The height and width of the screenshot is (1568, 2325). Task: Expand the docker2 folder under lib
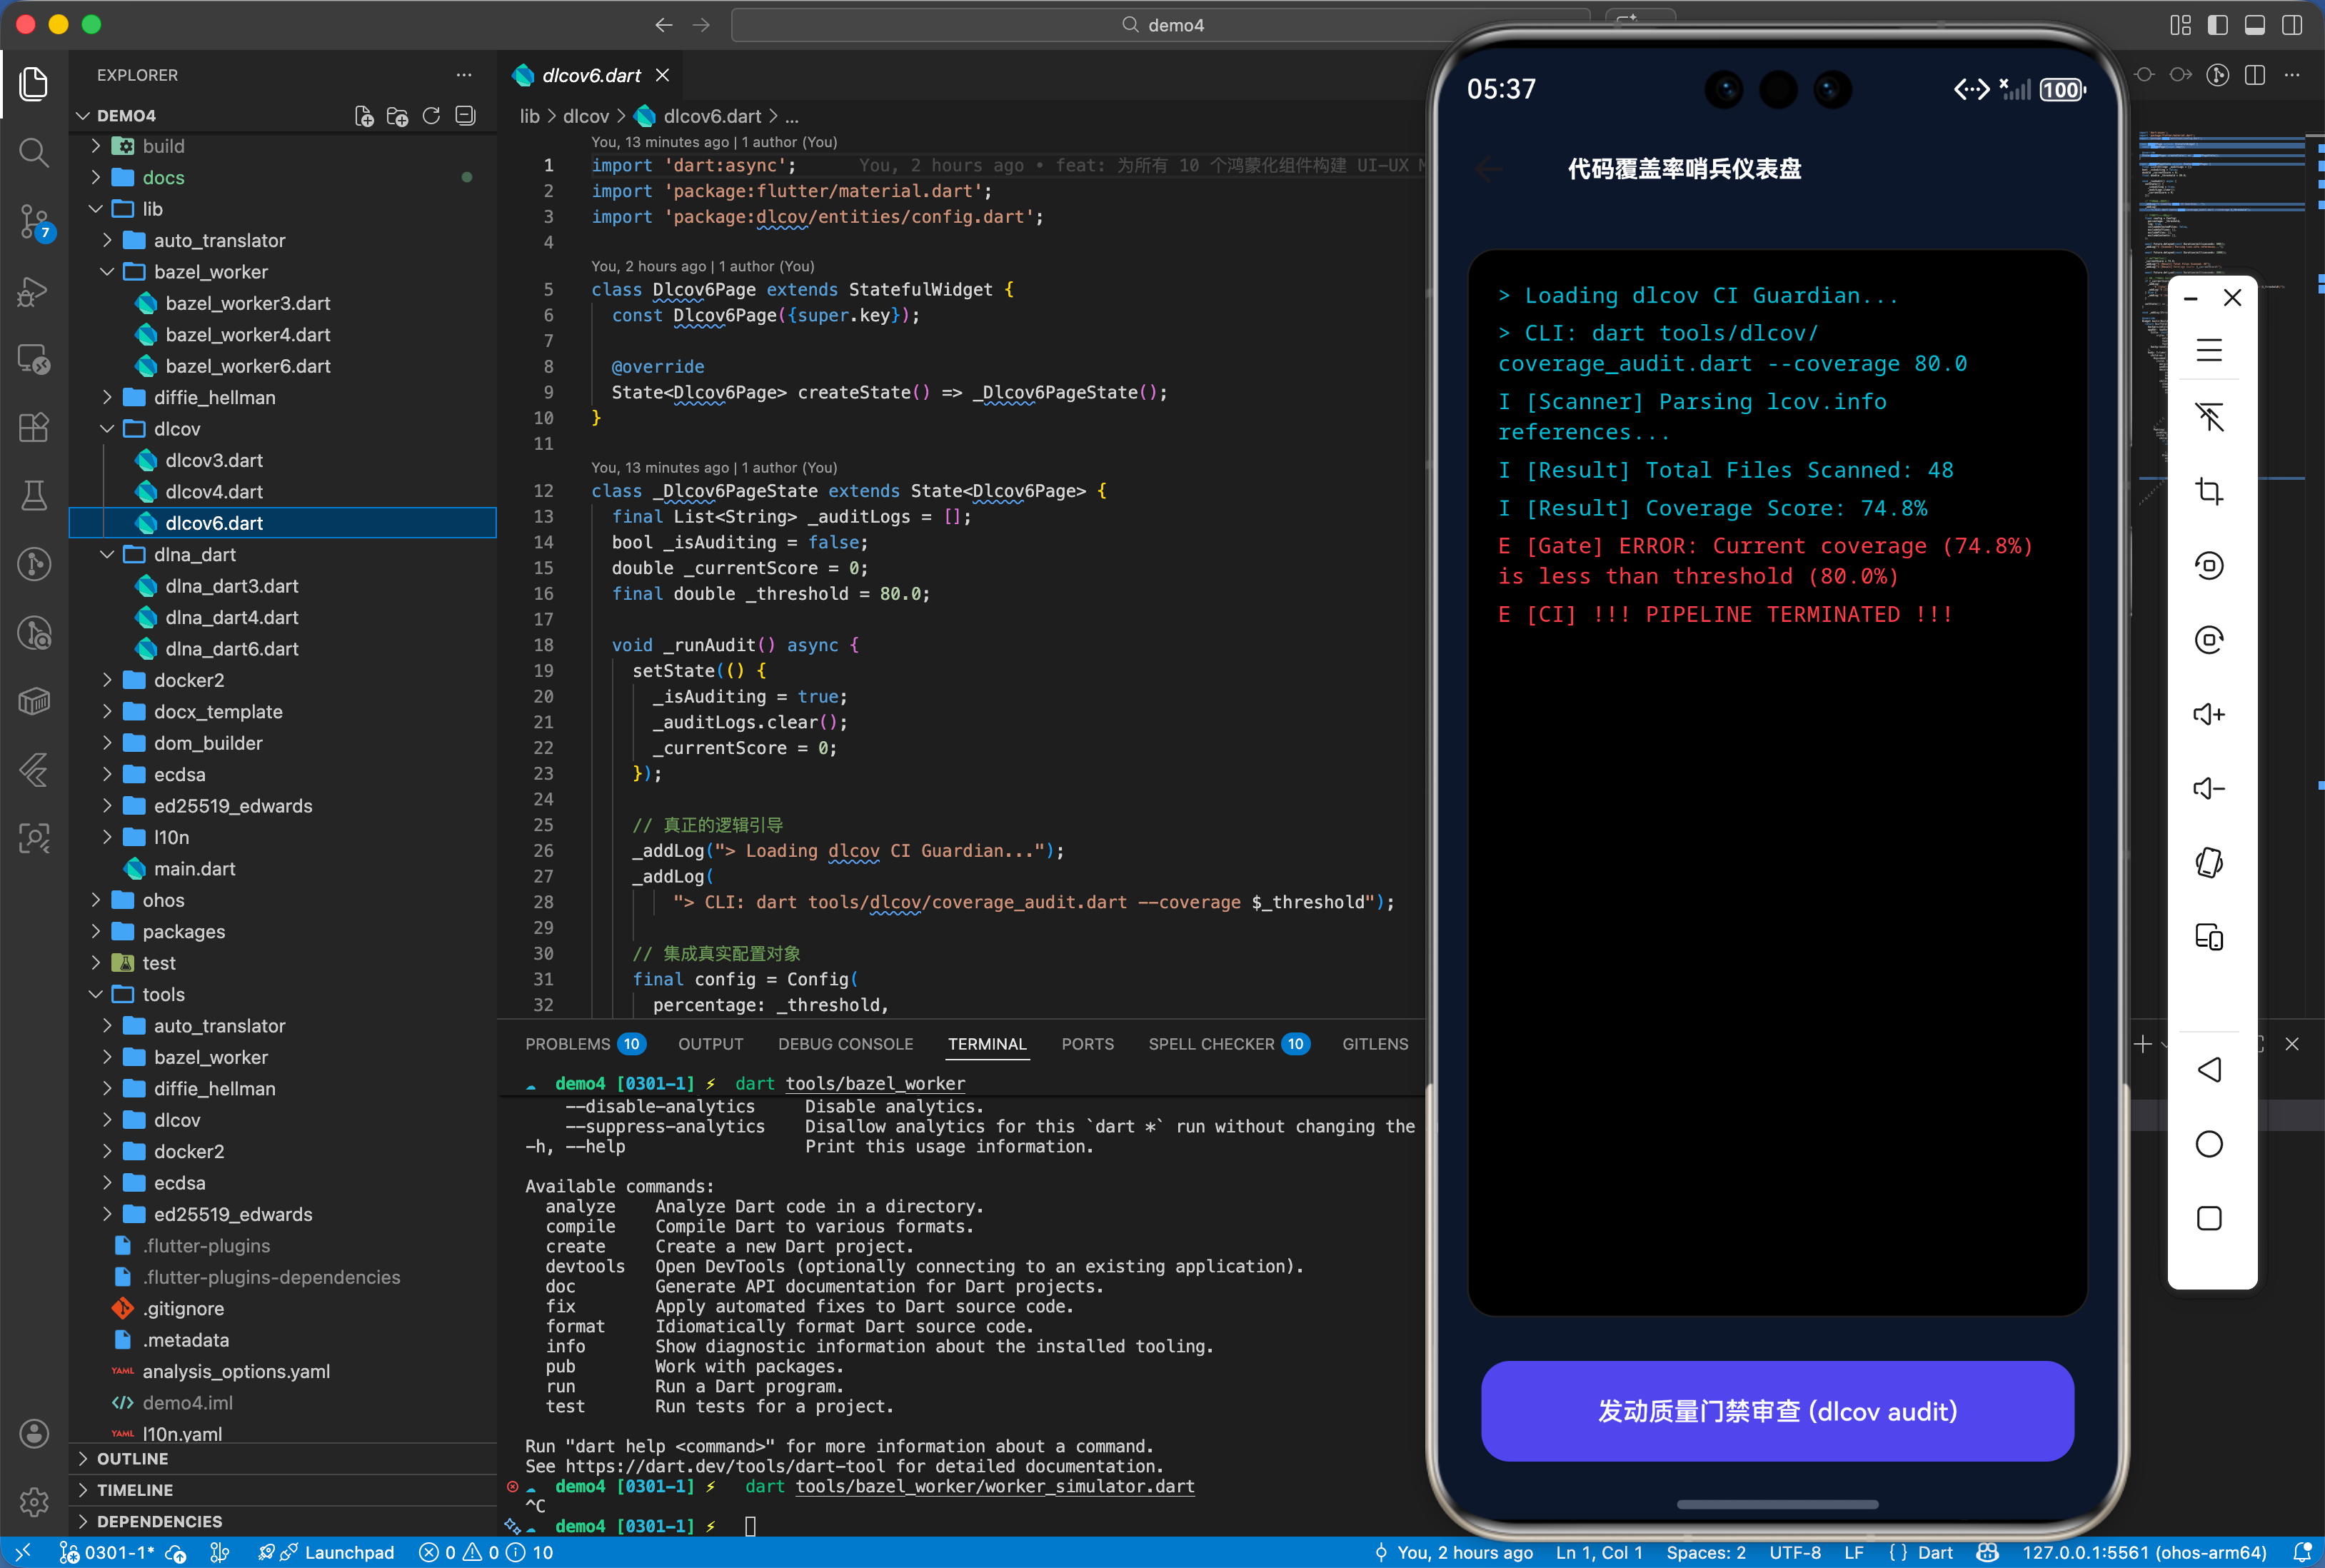tap(188, 680)
